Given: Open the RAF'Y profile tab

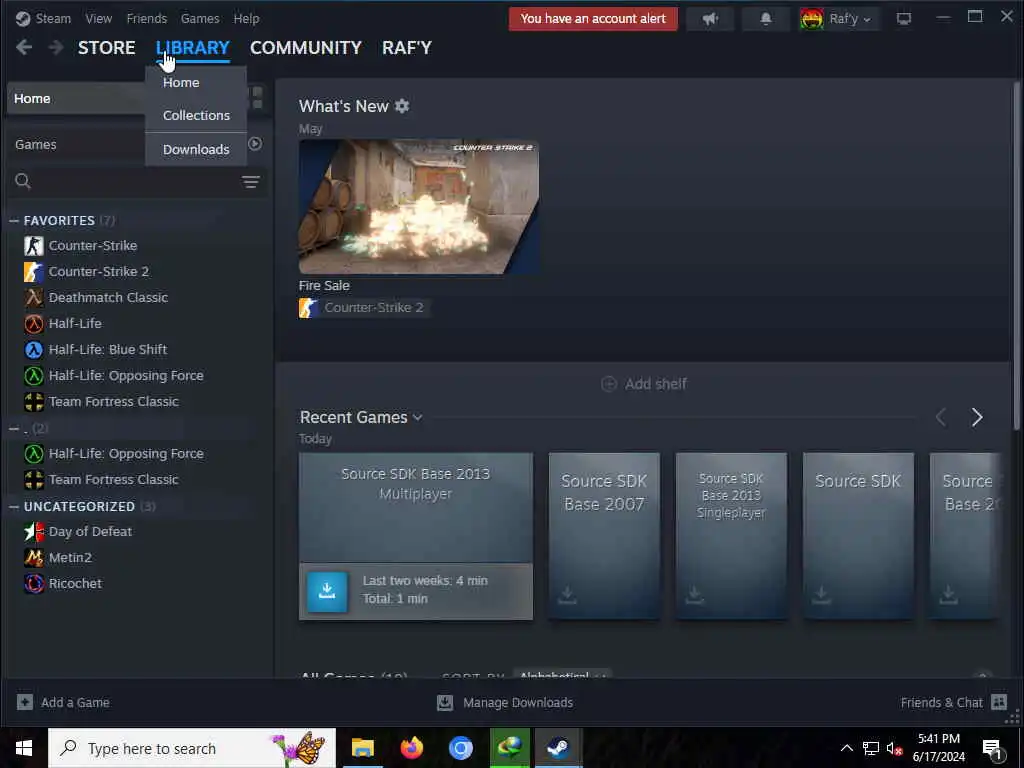Looking at the screenshot, I should pos(407,48).
